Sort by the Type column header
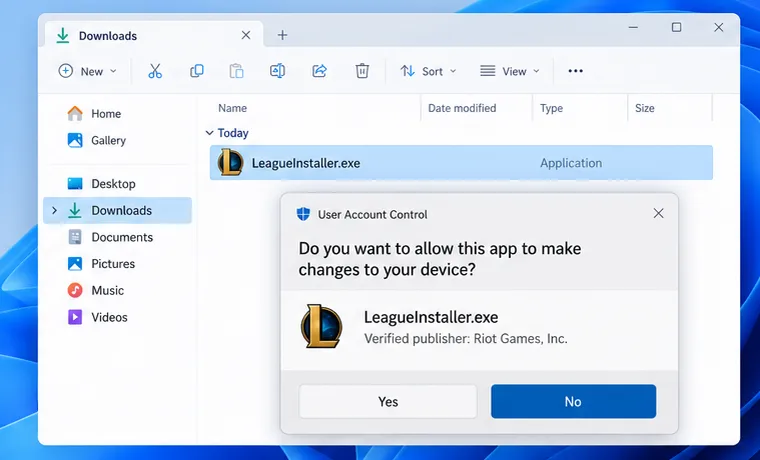This screenshot has height=460, width=760. [x=551, y=108]
